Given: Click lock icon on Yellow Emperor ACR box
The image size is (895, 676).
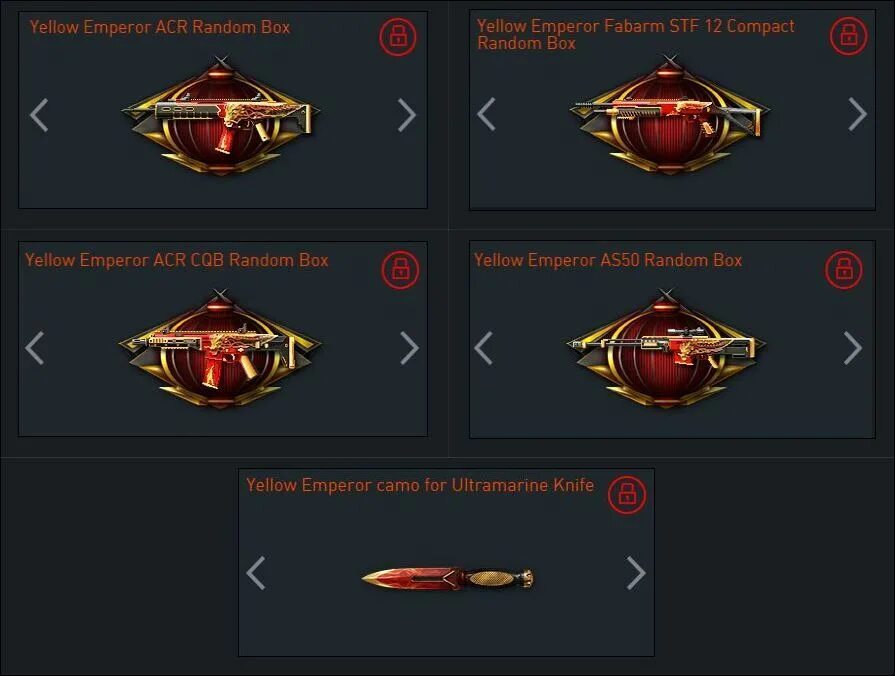Looking at the screenshot, I should 398,37.
